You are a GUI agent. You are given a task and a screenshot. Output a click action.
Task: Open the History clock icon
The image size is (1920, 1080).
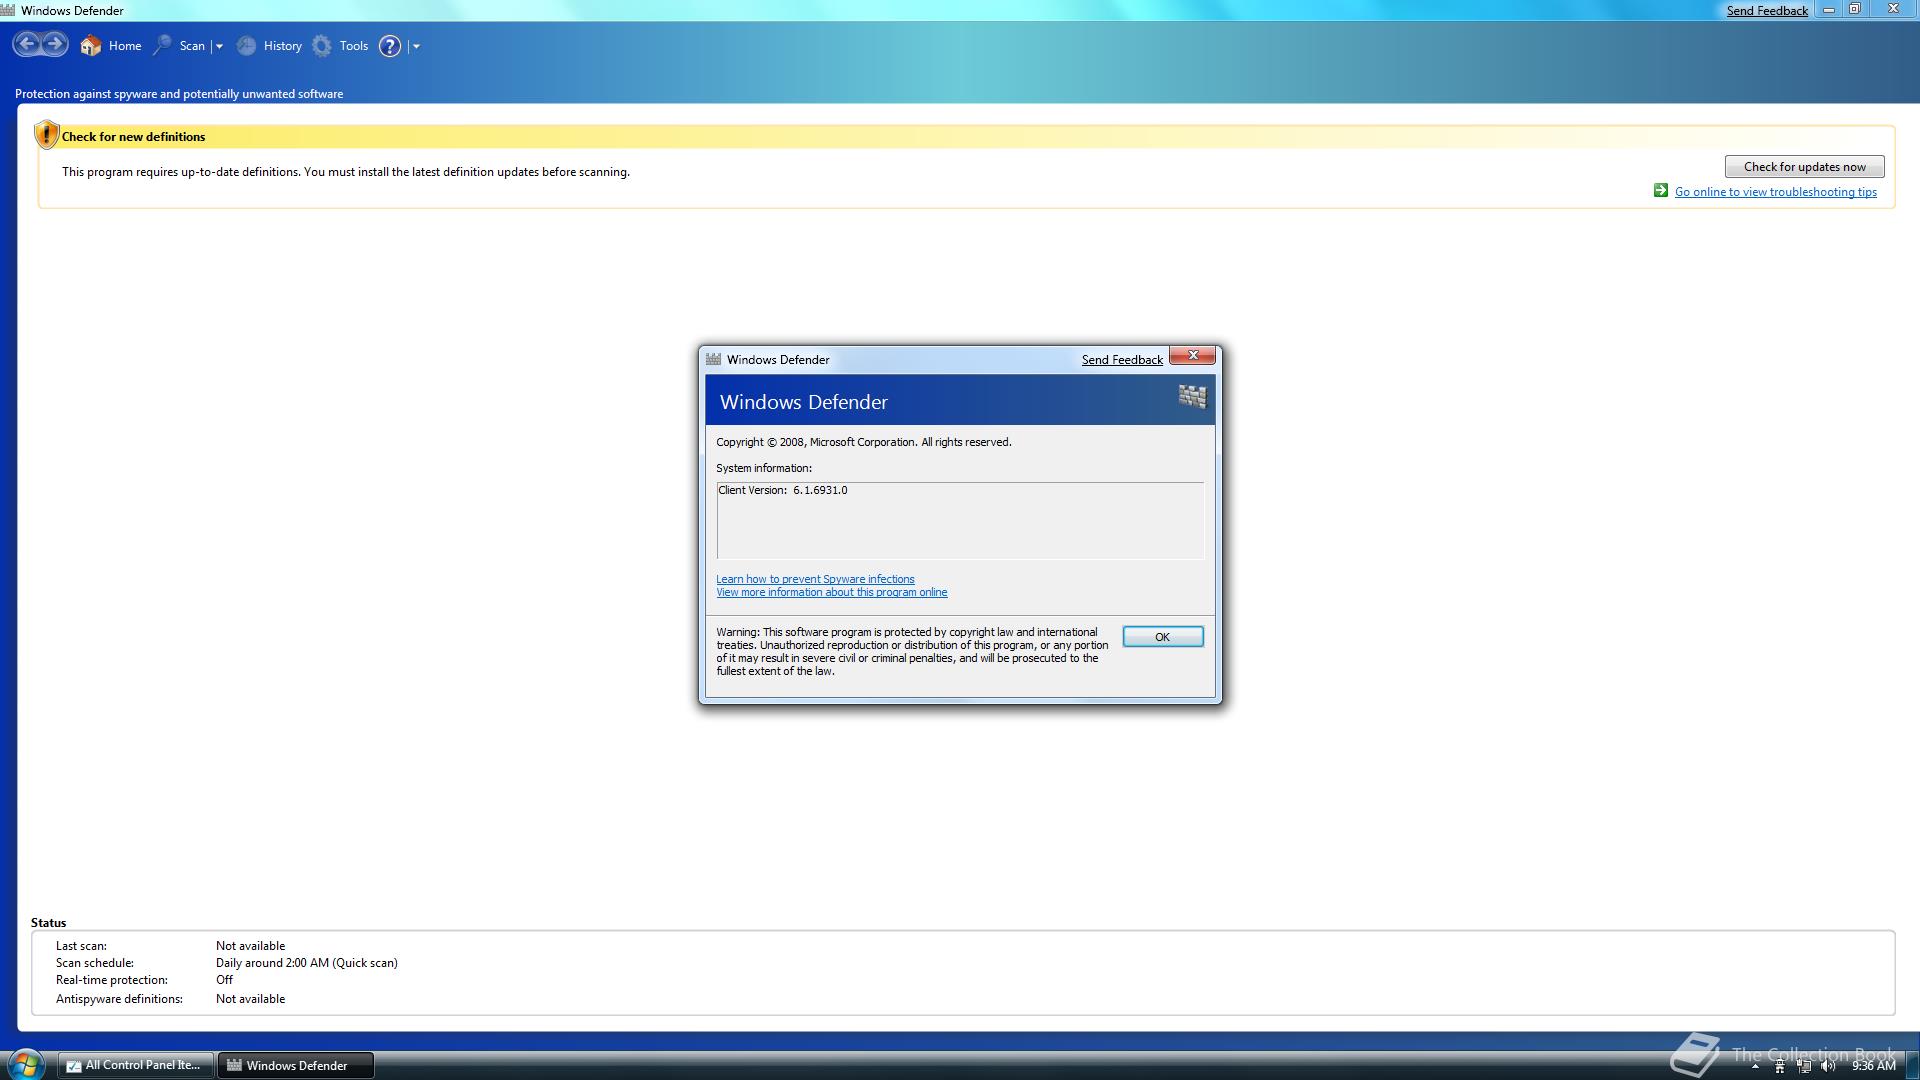pos(246,46)
